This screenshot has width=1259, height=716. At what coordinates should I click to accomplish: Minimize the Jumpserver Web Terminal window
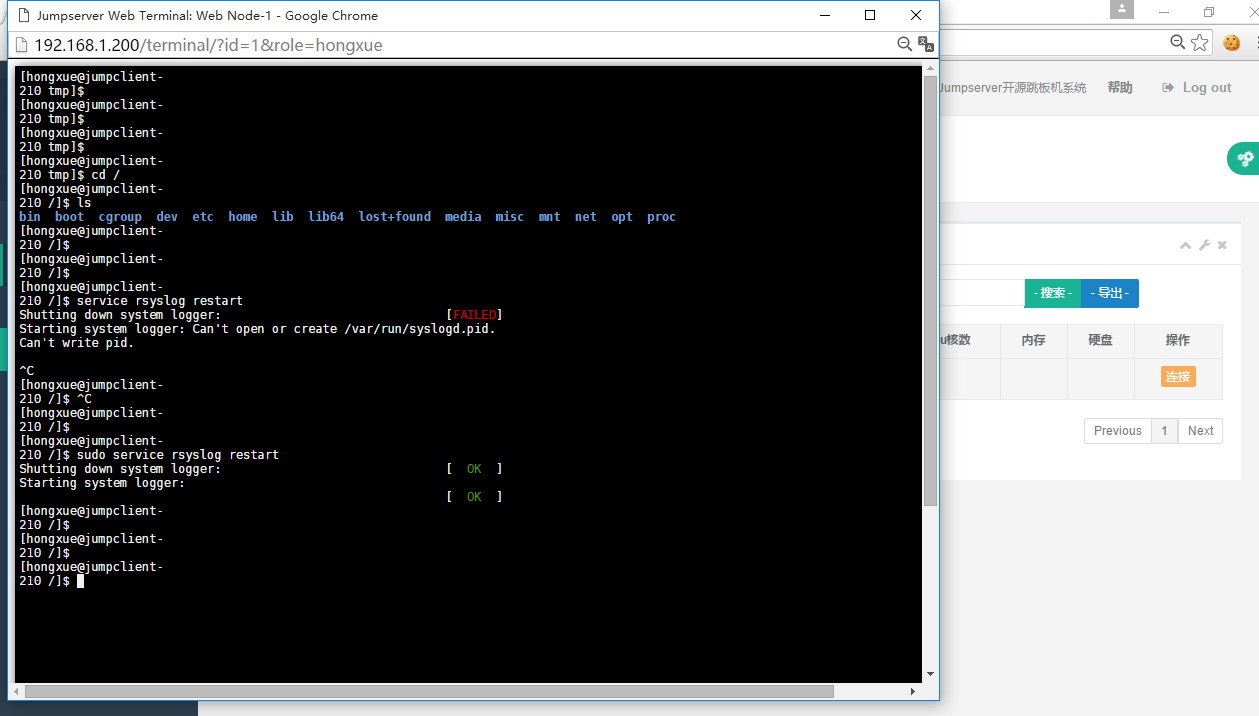(825, 15)
